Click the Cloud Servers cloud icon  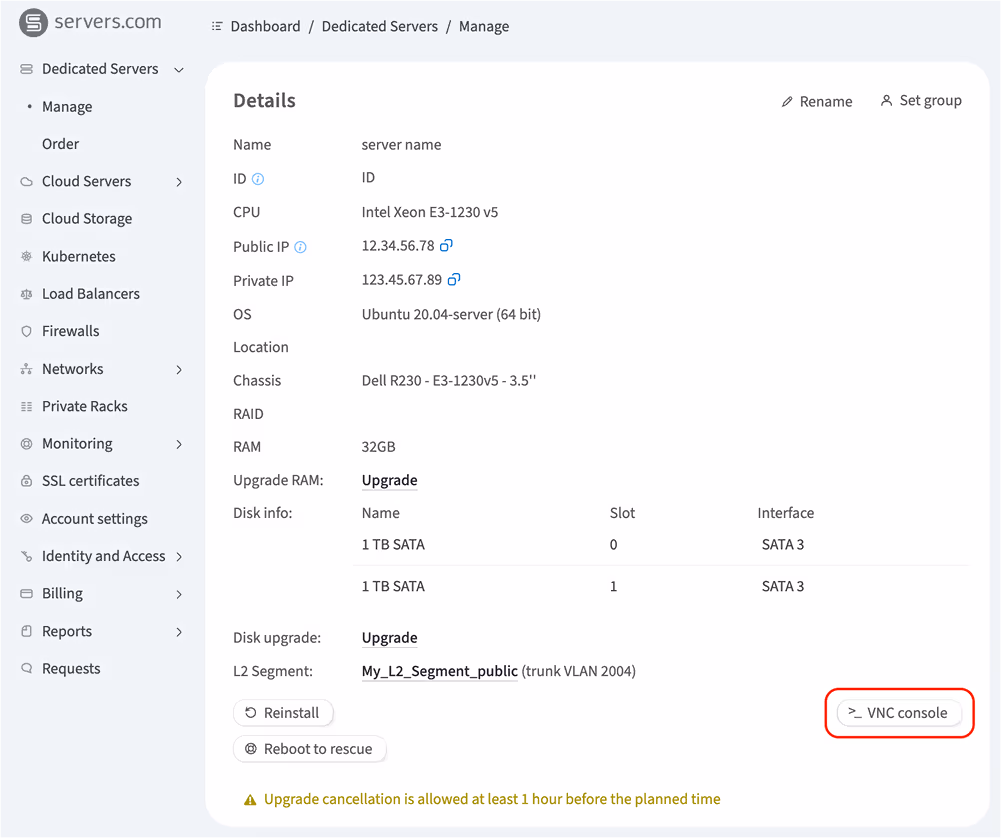(x=26, y=182)
